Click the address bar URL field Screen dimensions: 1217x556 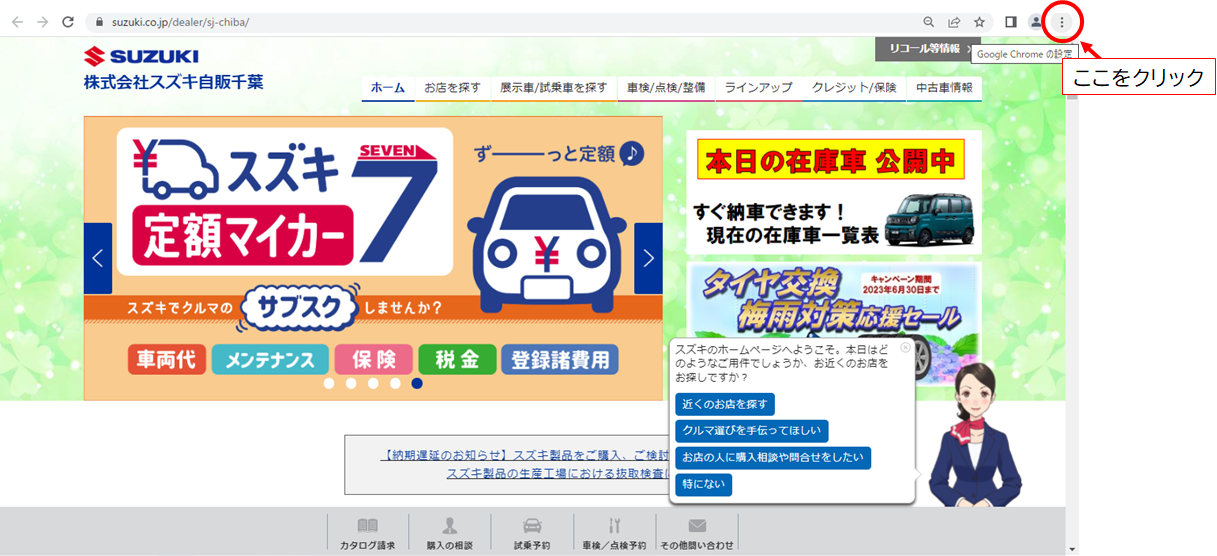tap(500, 21)
